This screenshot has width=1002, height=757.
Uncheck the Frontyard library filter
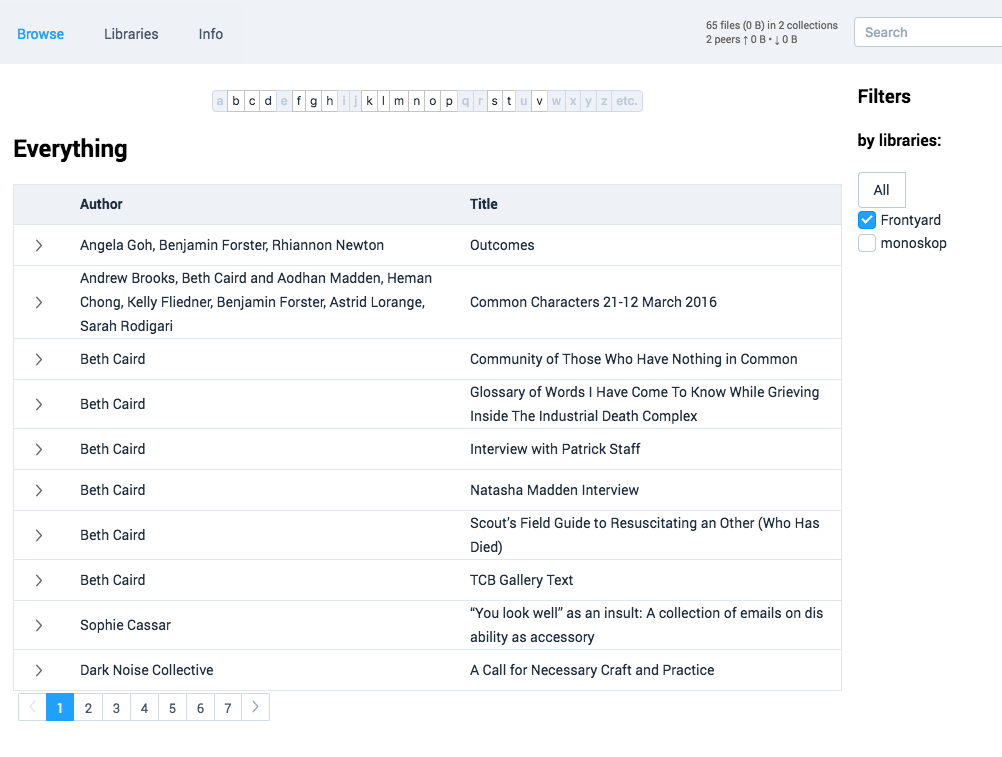tap(867, 220)
